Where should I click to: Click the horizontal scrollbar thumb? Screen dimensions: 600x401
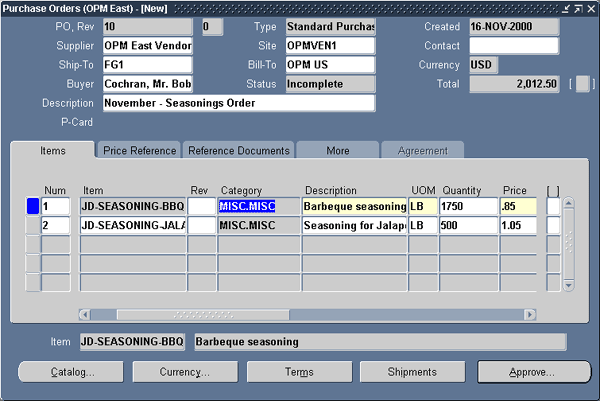click(203, 315)
